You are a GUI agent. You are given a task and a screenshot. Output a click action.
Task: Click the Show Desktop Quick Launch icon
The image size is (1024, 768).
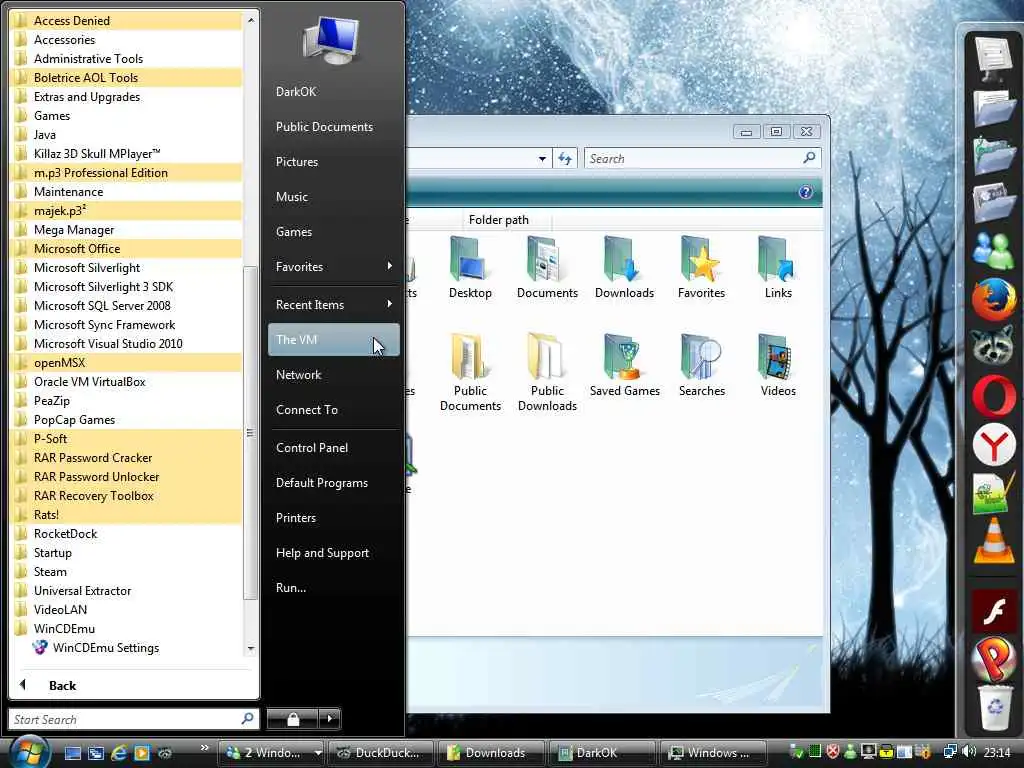pyautogui.click(x=72, y=753)
